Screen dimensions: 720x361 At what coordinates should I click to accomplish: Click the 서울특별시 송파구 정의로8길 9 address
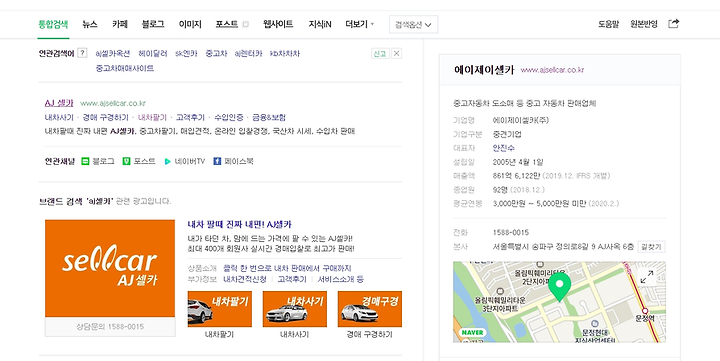(563, 247)
